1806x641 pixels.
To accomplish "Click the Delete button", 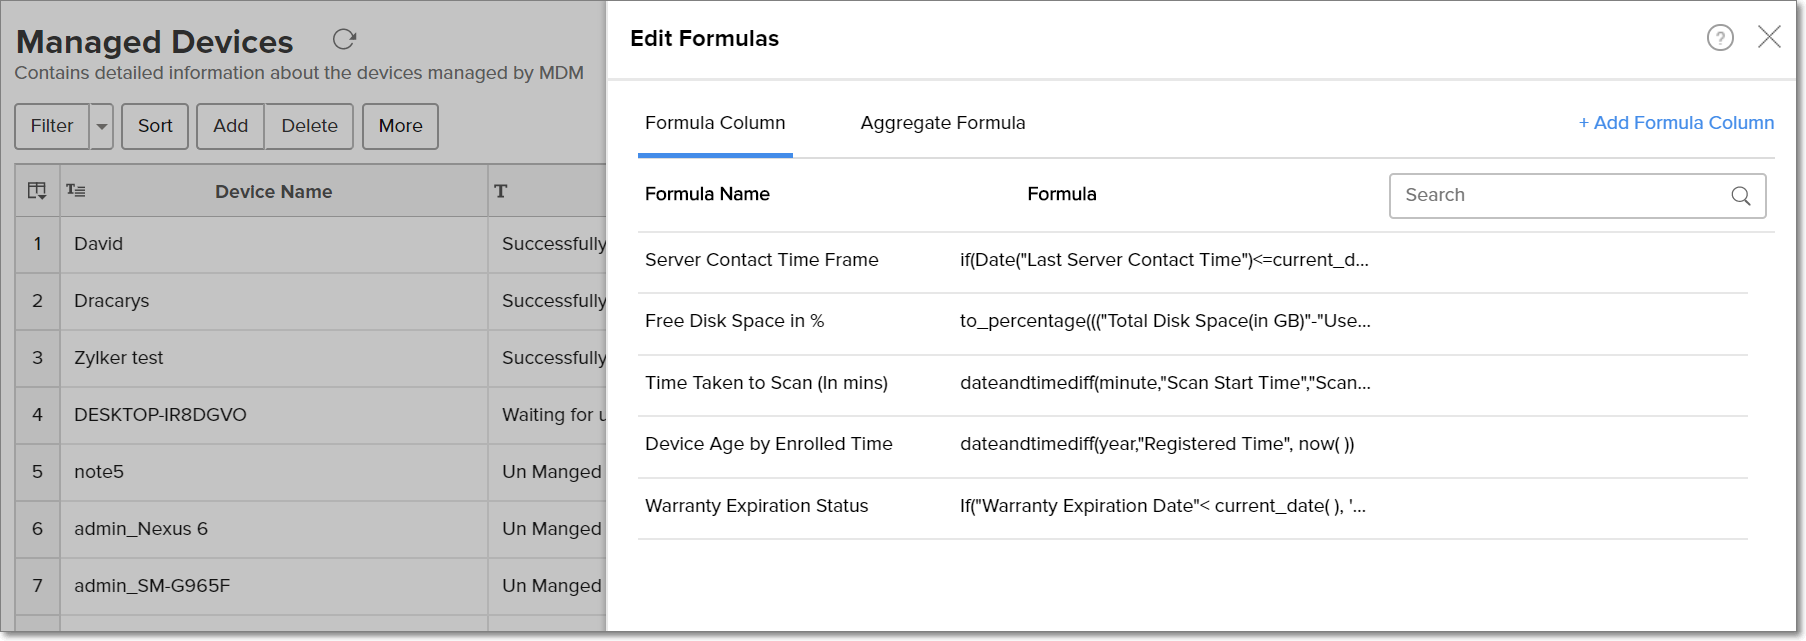I will (x=309, y=126).
